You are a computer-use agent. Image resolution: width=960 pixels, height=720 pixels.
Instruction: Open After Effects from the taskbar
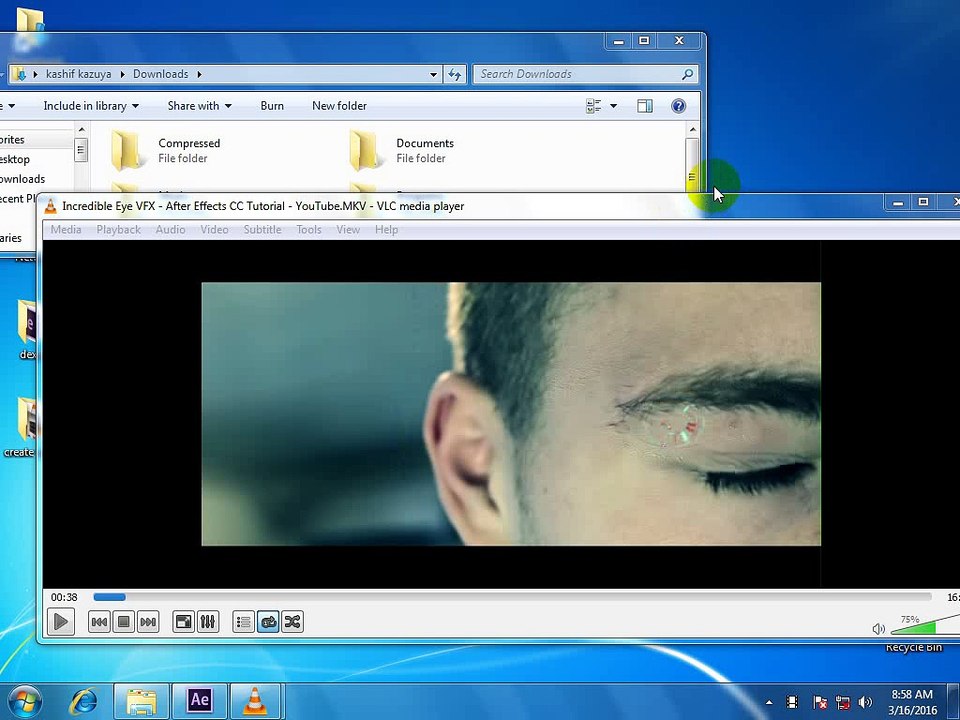pos(199,700)
